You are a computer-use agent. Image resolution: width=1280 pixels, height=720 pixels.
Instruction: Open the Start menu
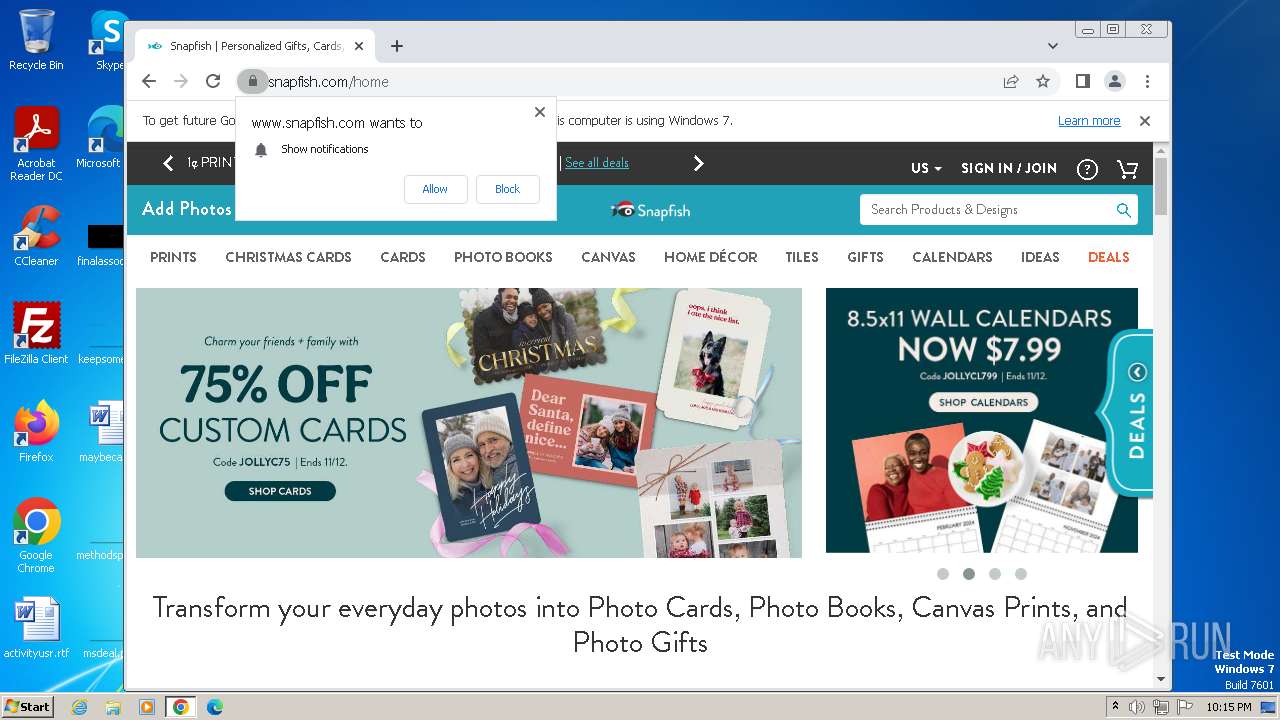[x=28, y=706]
